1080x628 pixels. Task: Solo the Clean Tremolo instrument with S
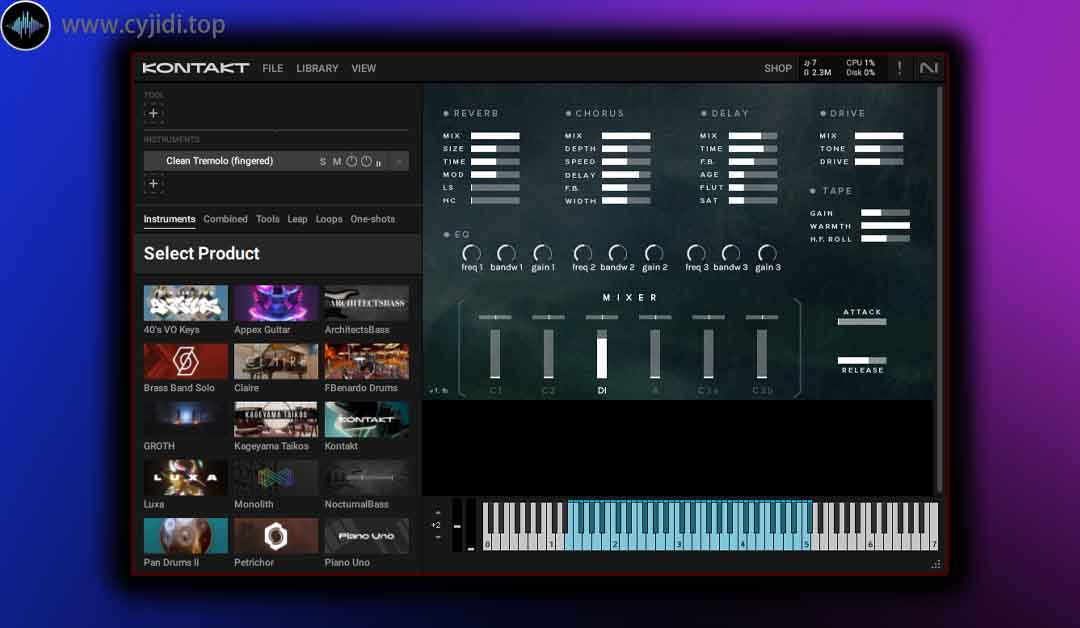tap(322, 161)
